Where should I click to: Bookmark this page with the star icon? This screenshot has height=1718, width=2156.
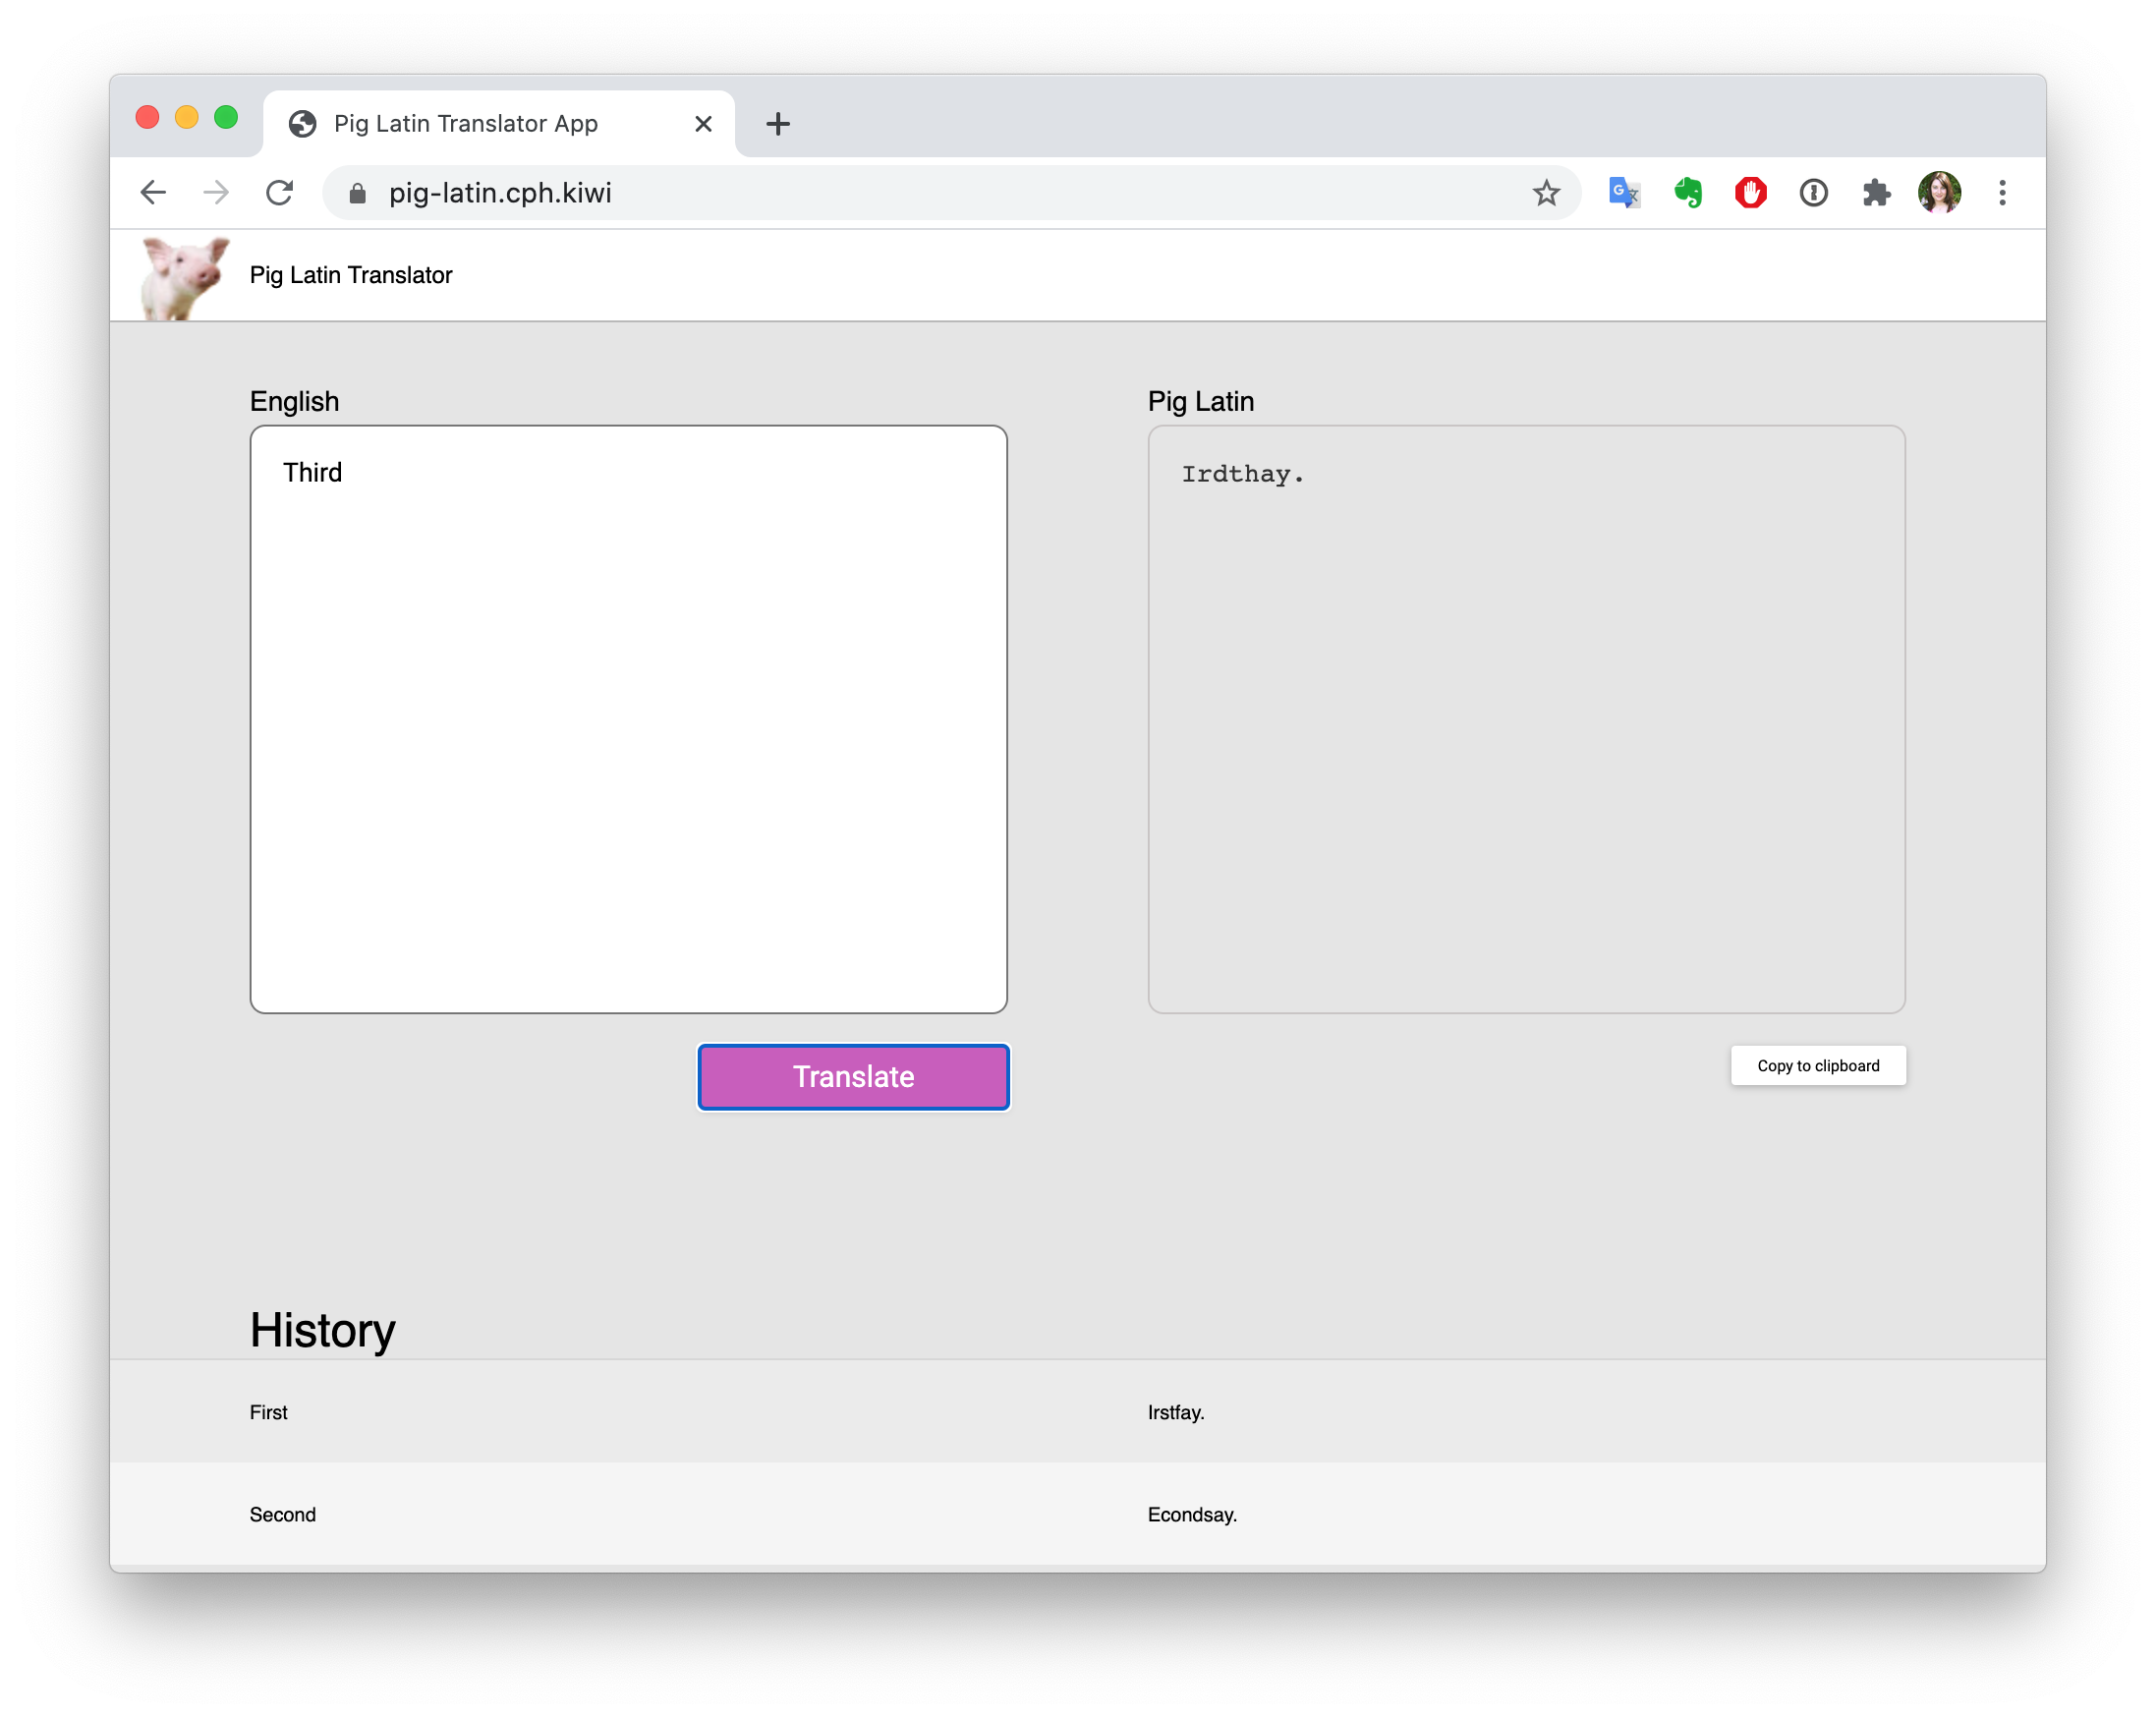1546,193
